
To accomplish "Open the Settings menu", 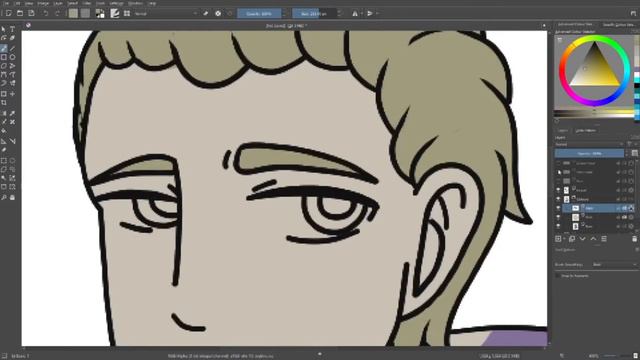I will (x=116, y=3).
